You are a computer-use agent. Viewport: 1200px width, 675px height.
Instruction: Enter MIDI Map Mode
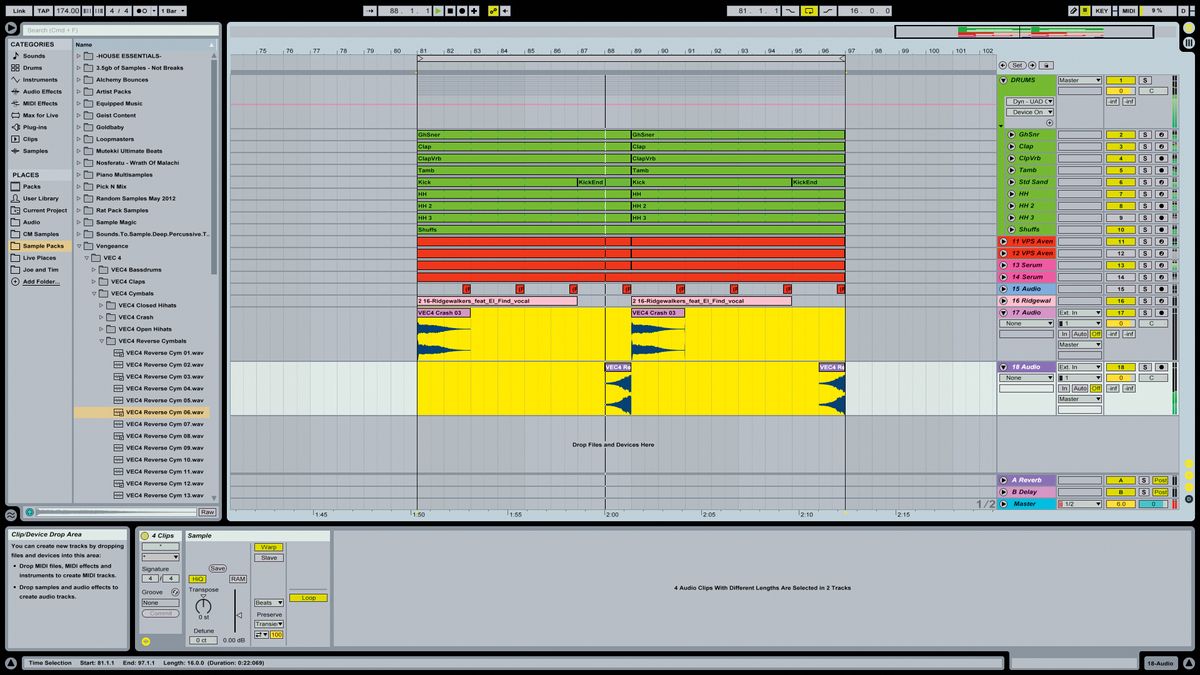coord(1128,10)
